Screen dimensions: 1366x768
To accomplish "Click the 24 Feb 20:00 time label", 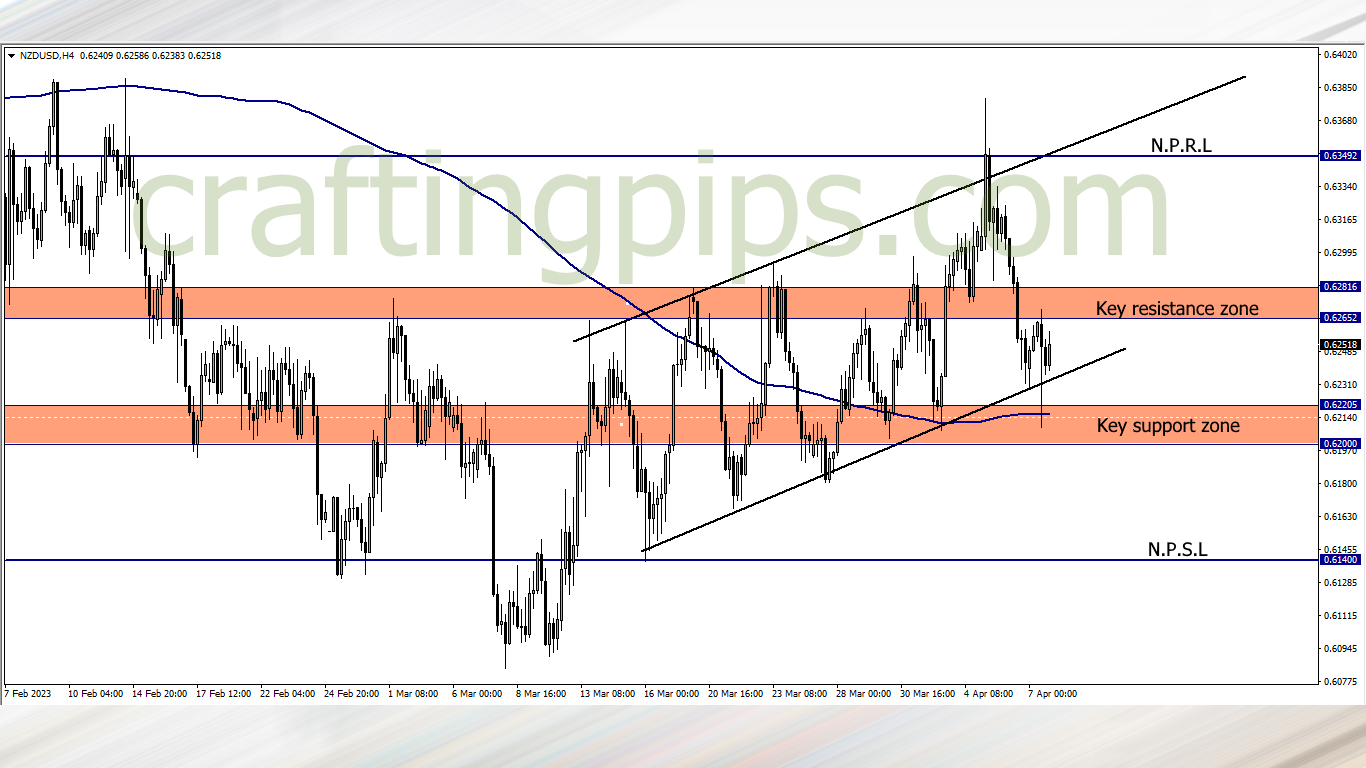I will coord(352,693).
